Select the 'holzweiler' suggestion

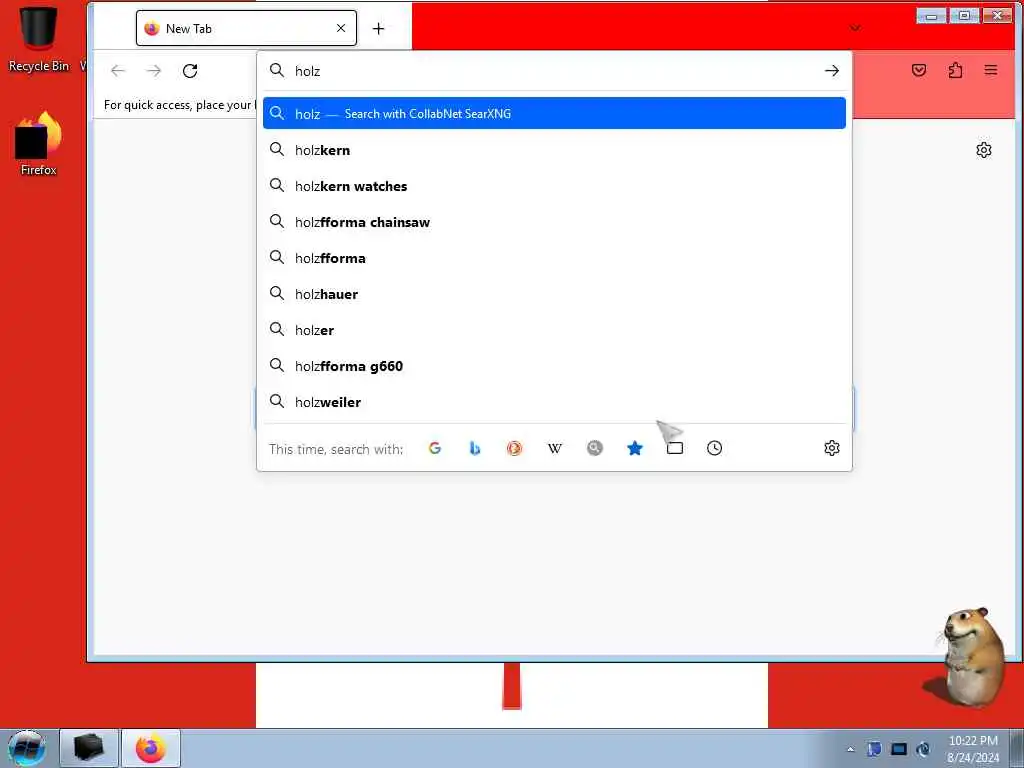point(554,402)
